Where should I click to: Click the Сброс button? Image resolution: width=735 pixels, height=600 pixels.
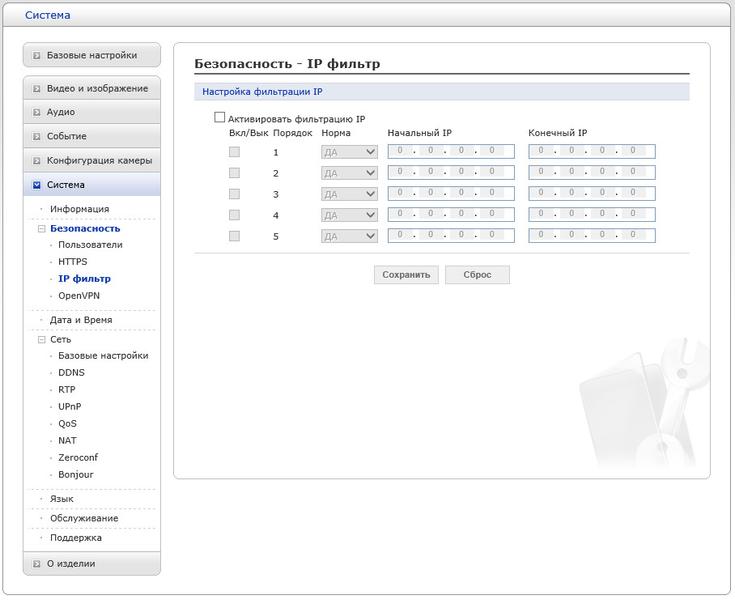pyautogui.click(x=477, y=275)
